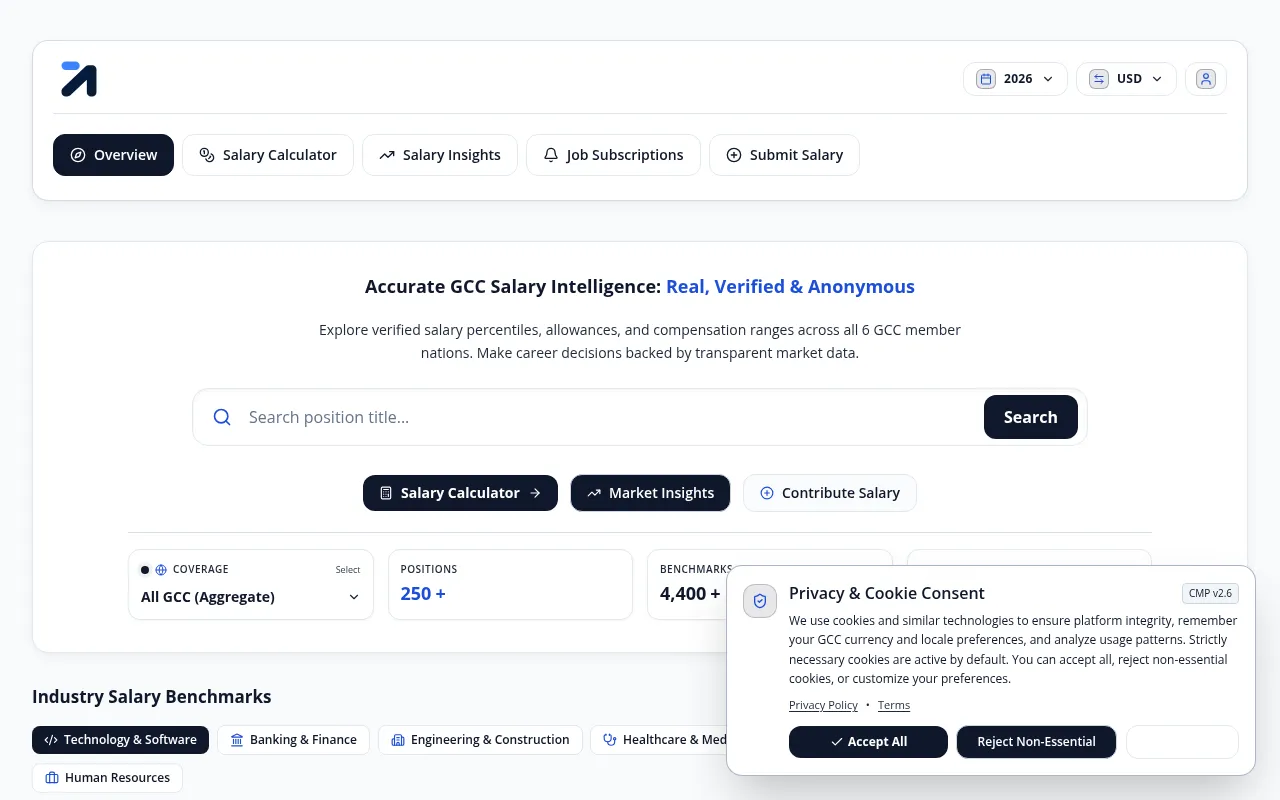Viewport: 1280px width, 800px height.
Task: Click the site logo in the header
Action: coord(79,79)
